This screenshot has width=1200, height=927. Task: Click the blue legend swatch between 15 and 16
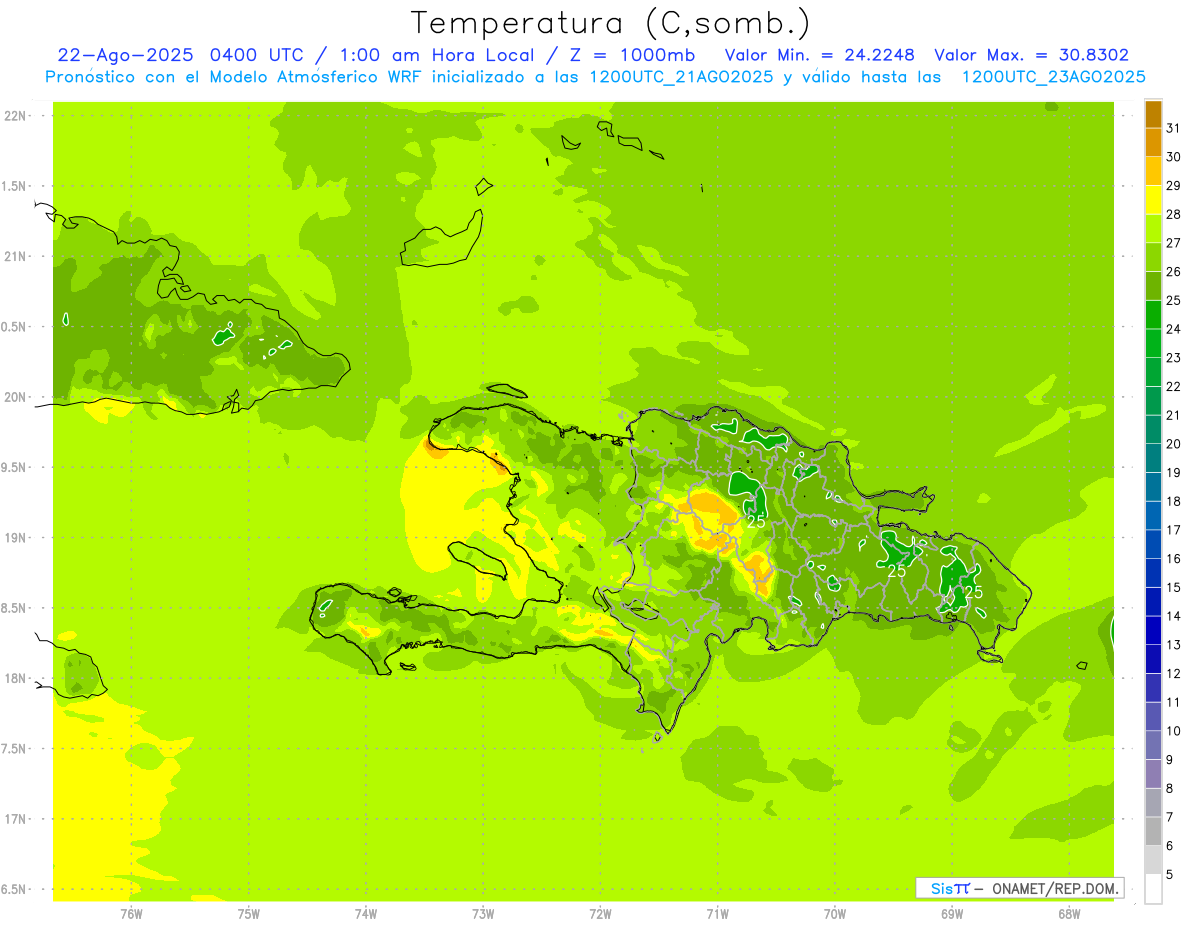tap(1153, 573)
